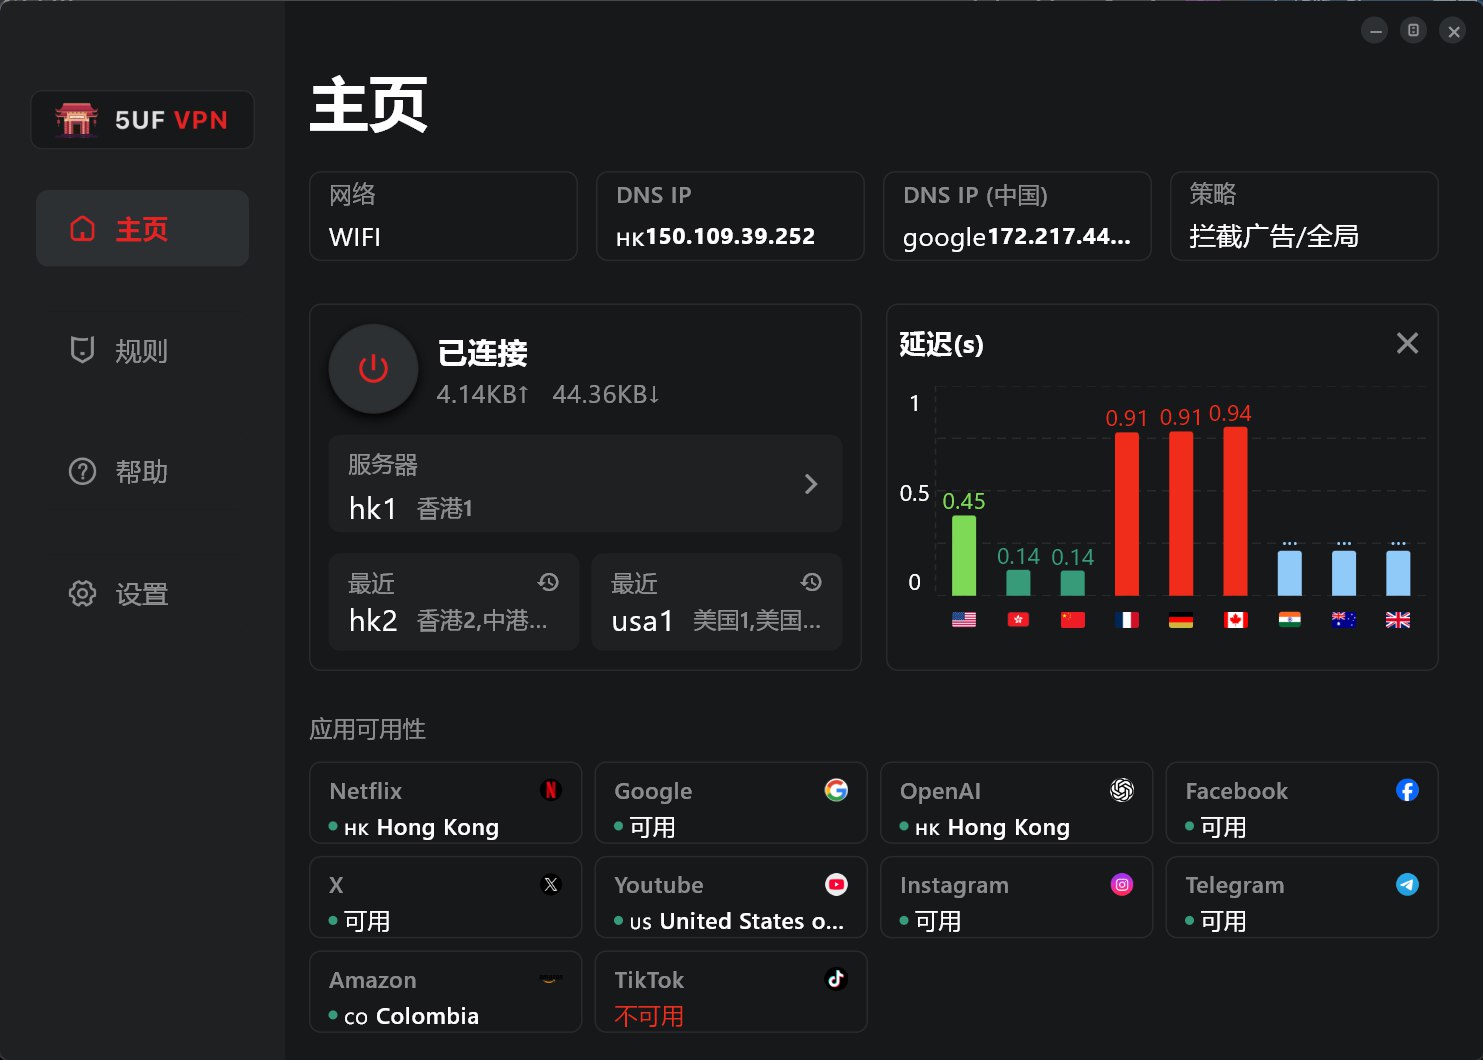Toggle the VPN power connection button
This screenshot has height=1060, width=1483.
click(373, 369)
